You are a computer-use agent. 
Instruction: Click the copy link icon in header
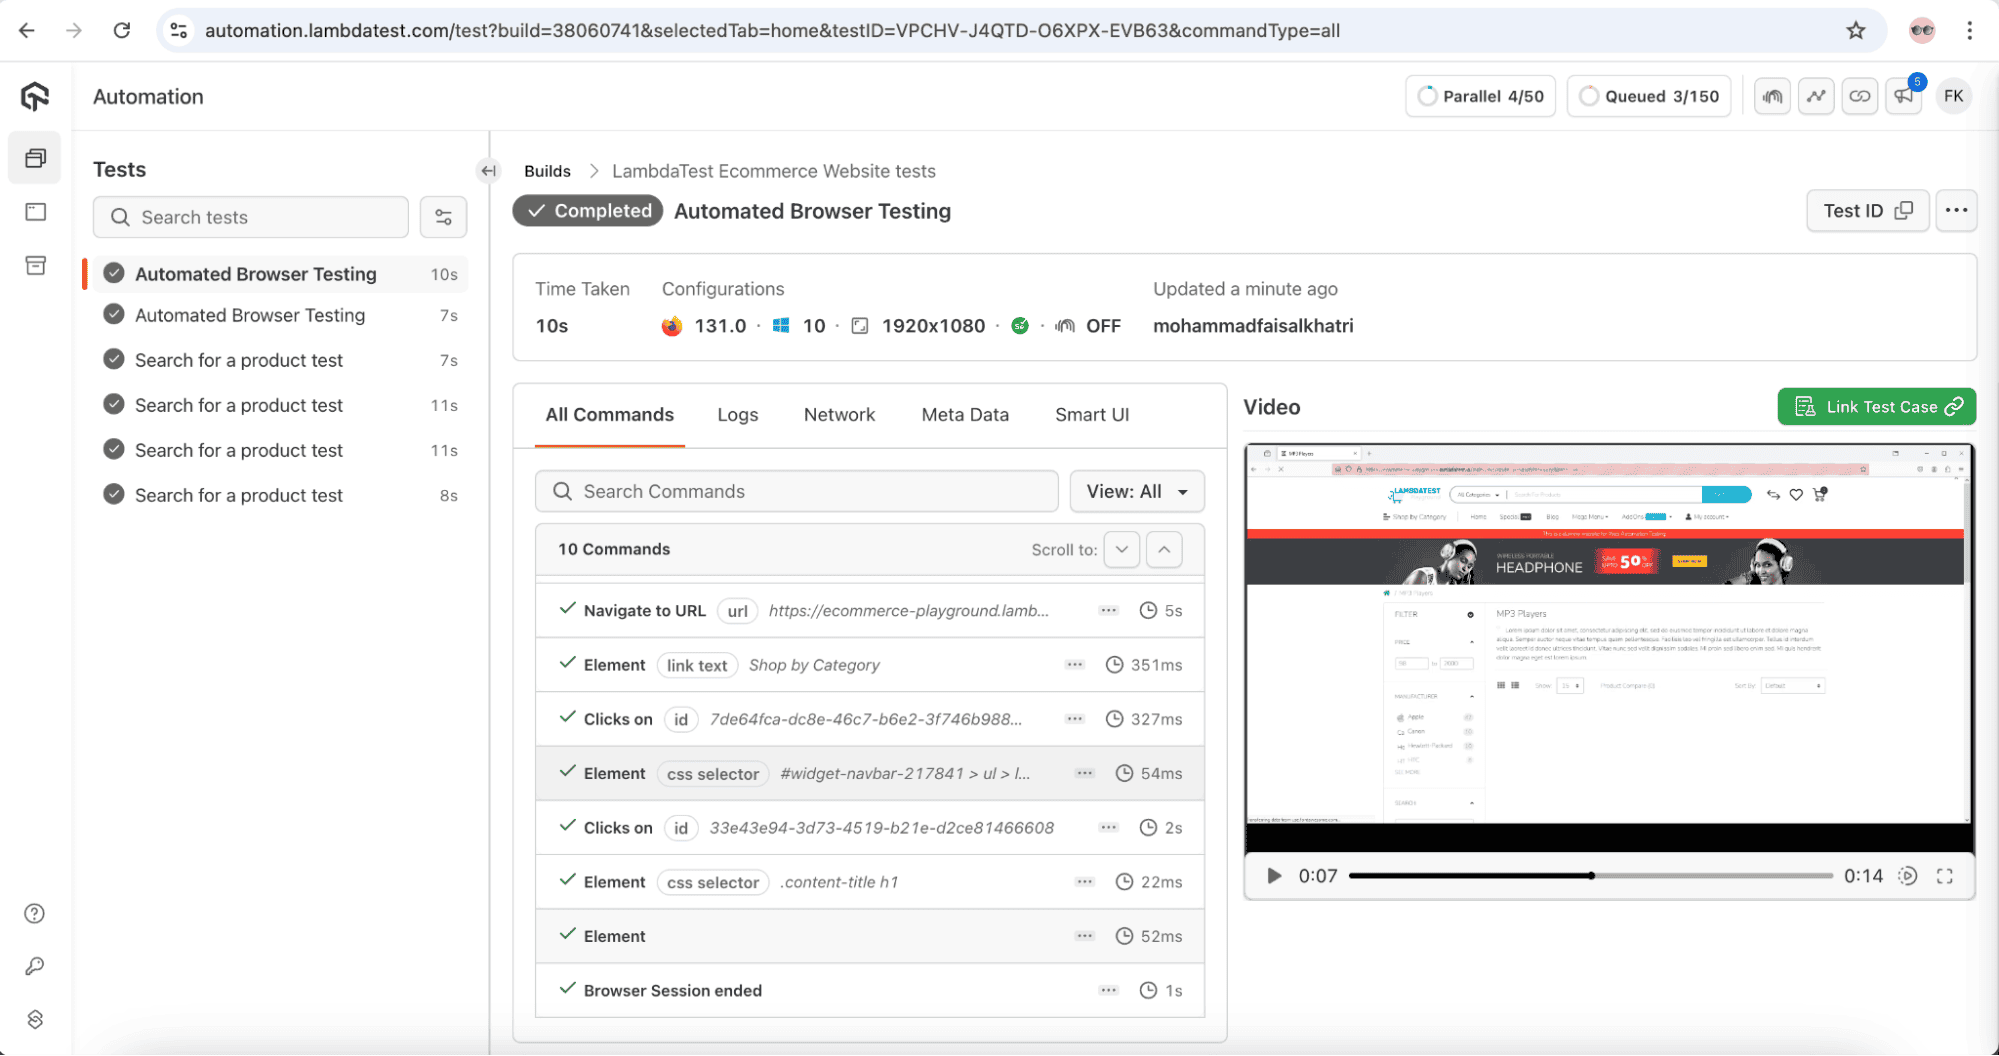(x=1859, y=97)
